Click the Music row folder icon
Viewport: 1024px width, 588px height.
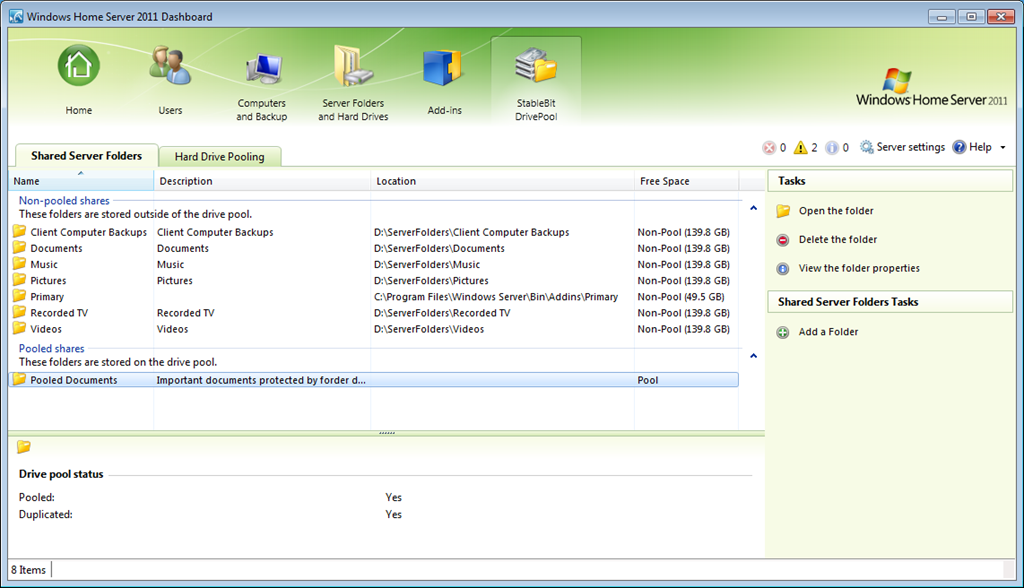click(20, 264)
